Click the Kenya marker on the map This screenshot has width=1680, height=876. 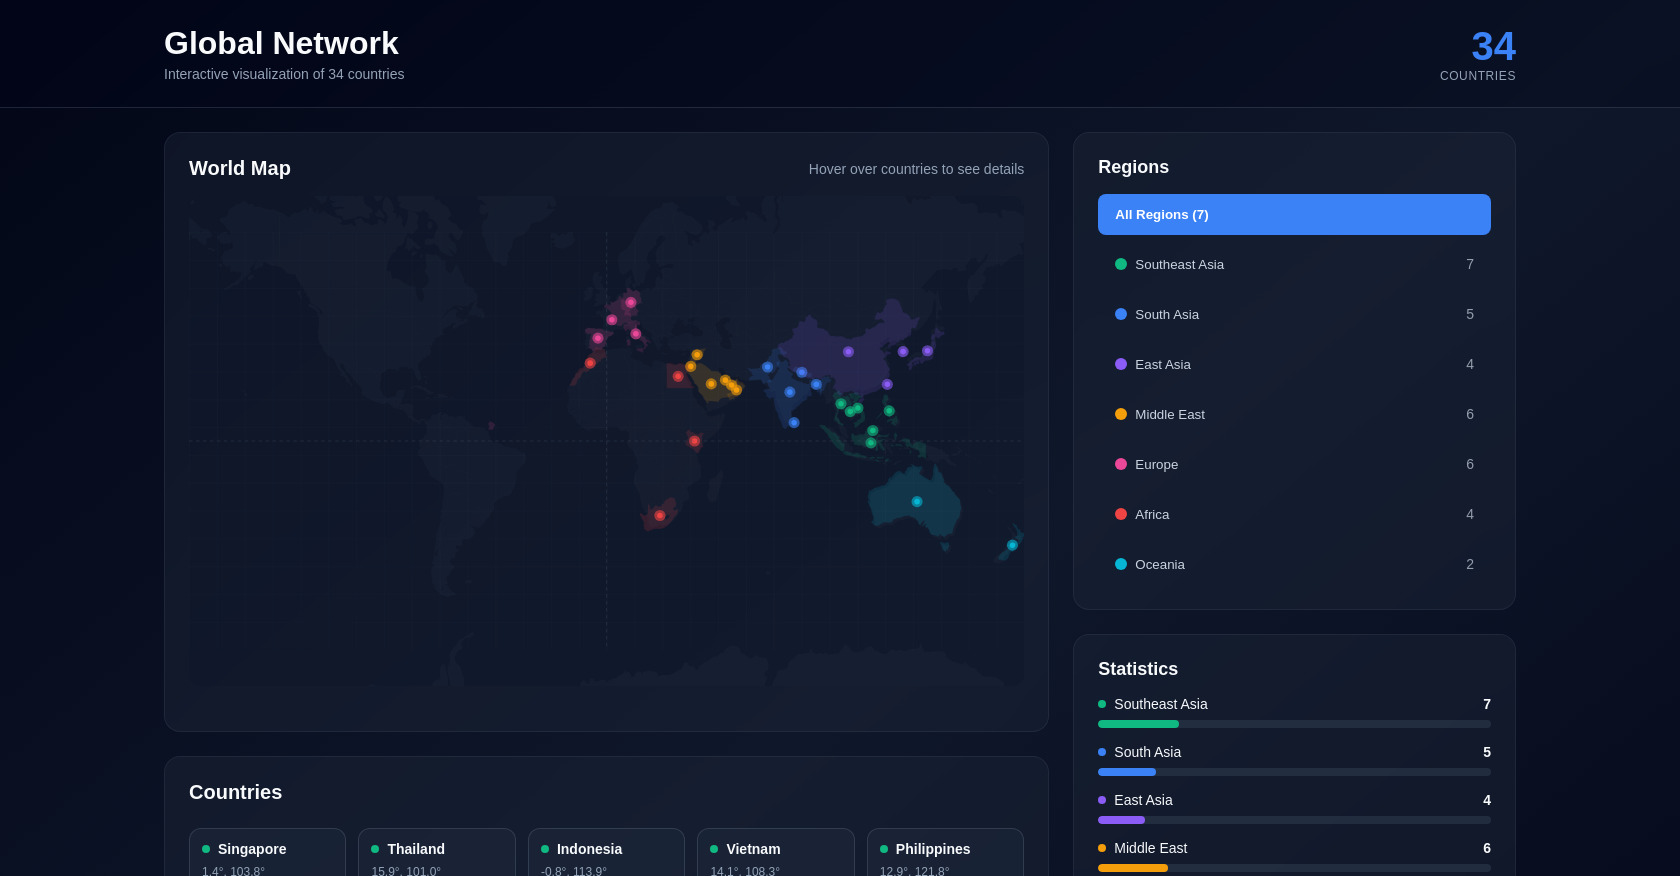pos(694,441)
